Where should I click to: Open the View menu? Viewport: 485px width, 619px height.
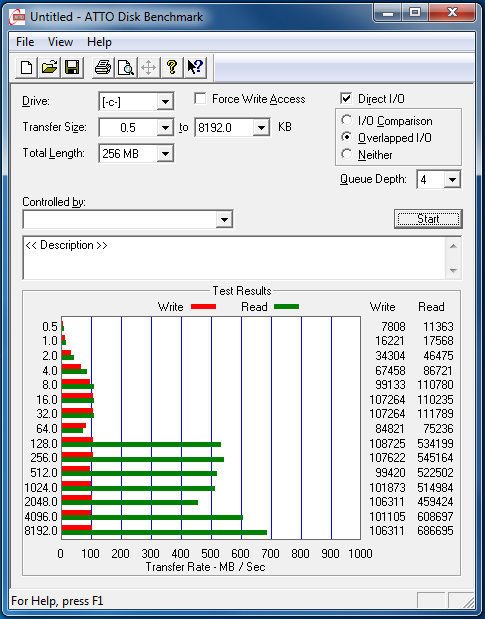click(x=60, y=42)
